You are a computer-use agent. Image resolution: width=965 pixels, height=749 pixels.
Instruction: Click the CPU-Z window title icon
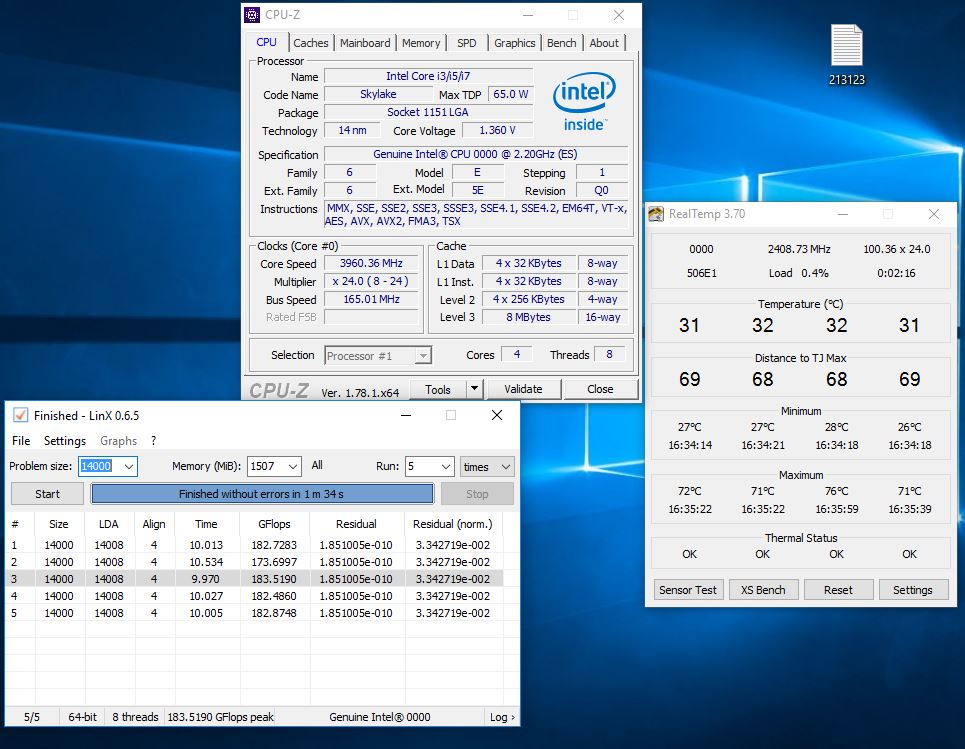point(252,15)
